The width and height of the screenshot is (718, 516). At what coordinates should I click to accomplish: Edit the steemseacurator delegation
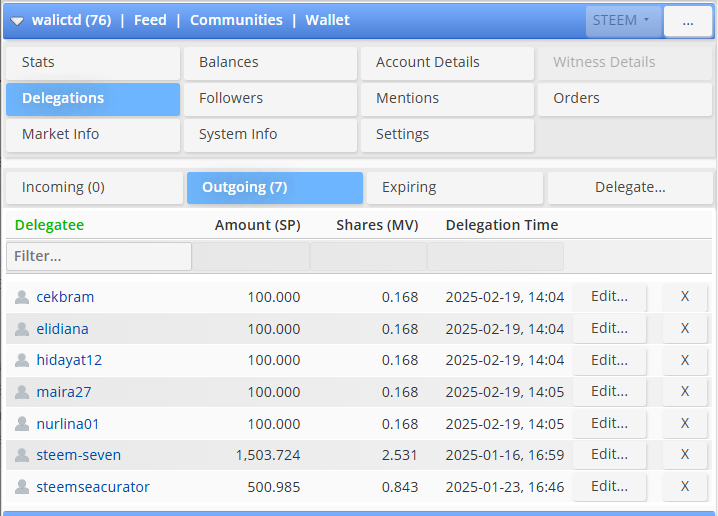(609, 486)
